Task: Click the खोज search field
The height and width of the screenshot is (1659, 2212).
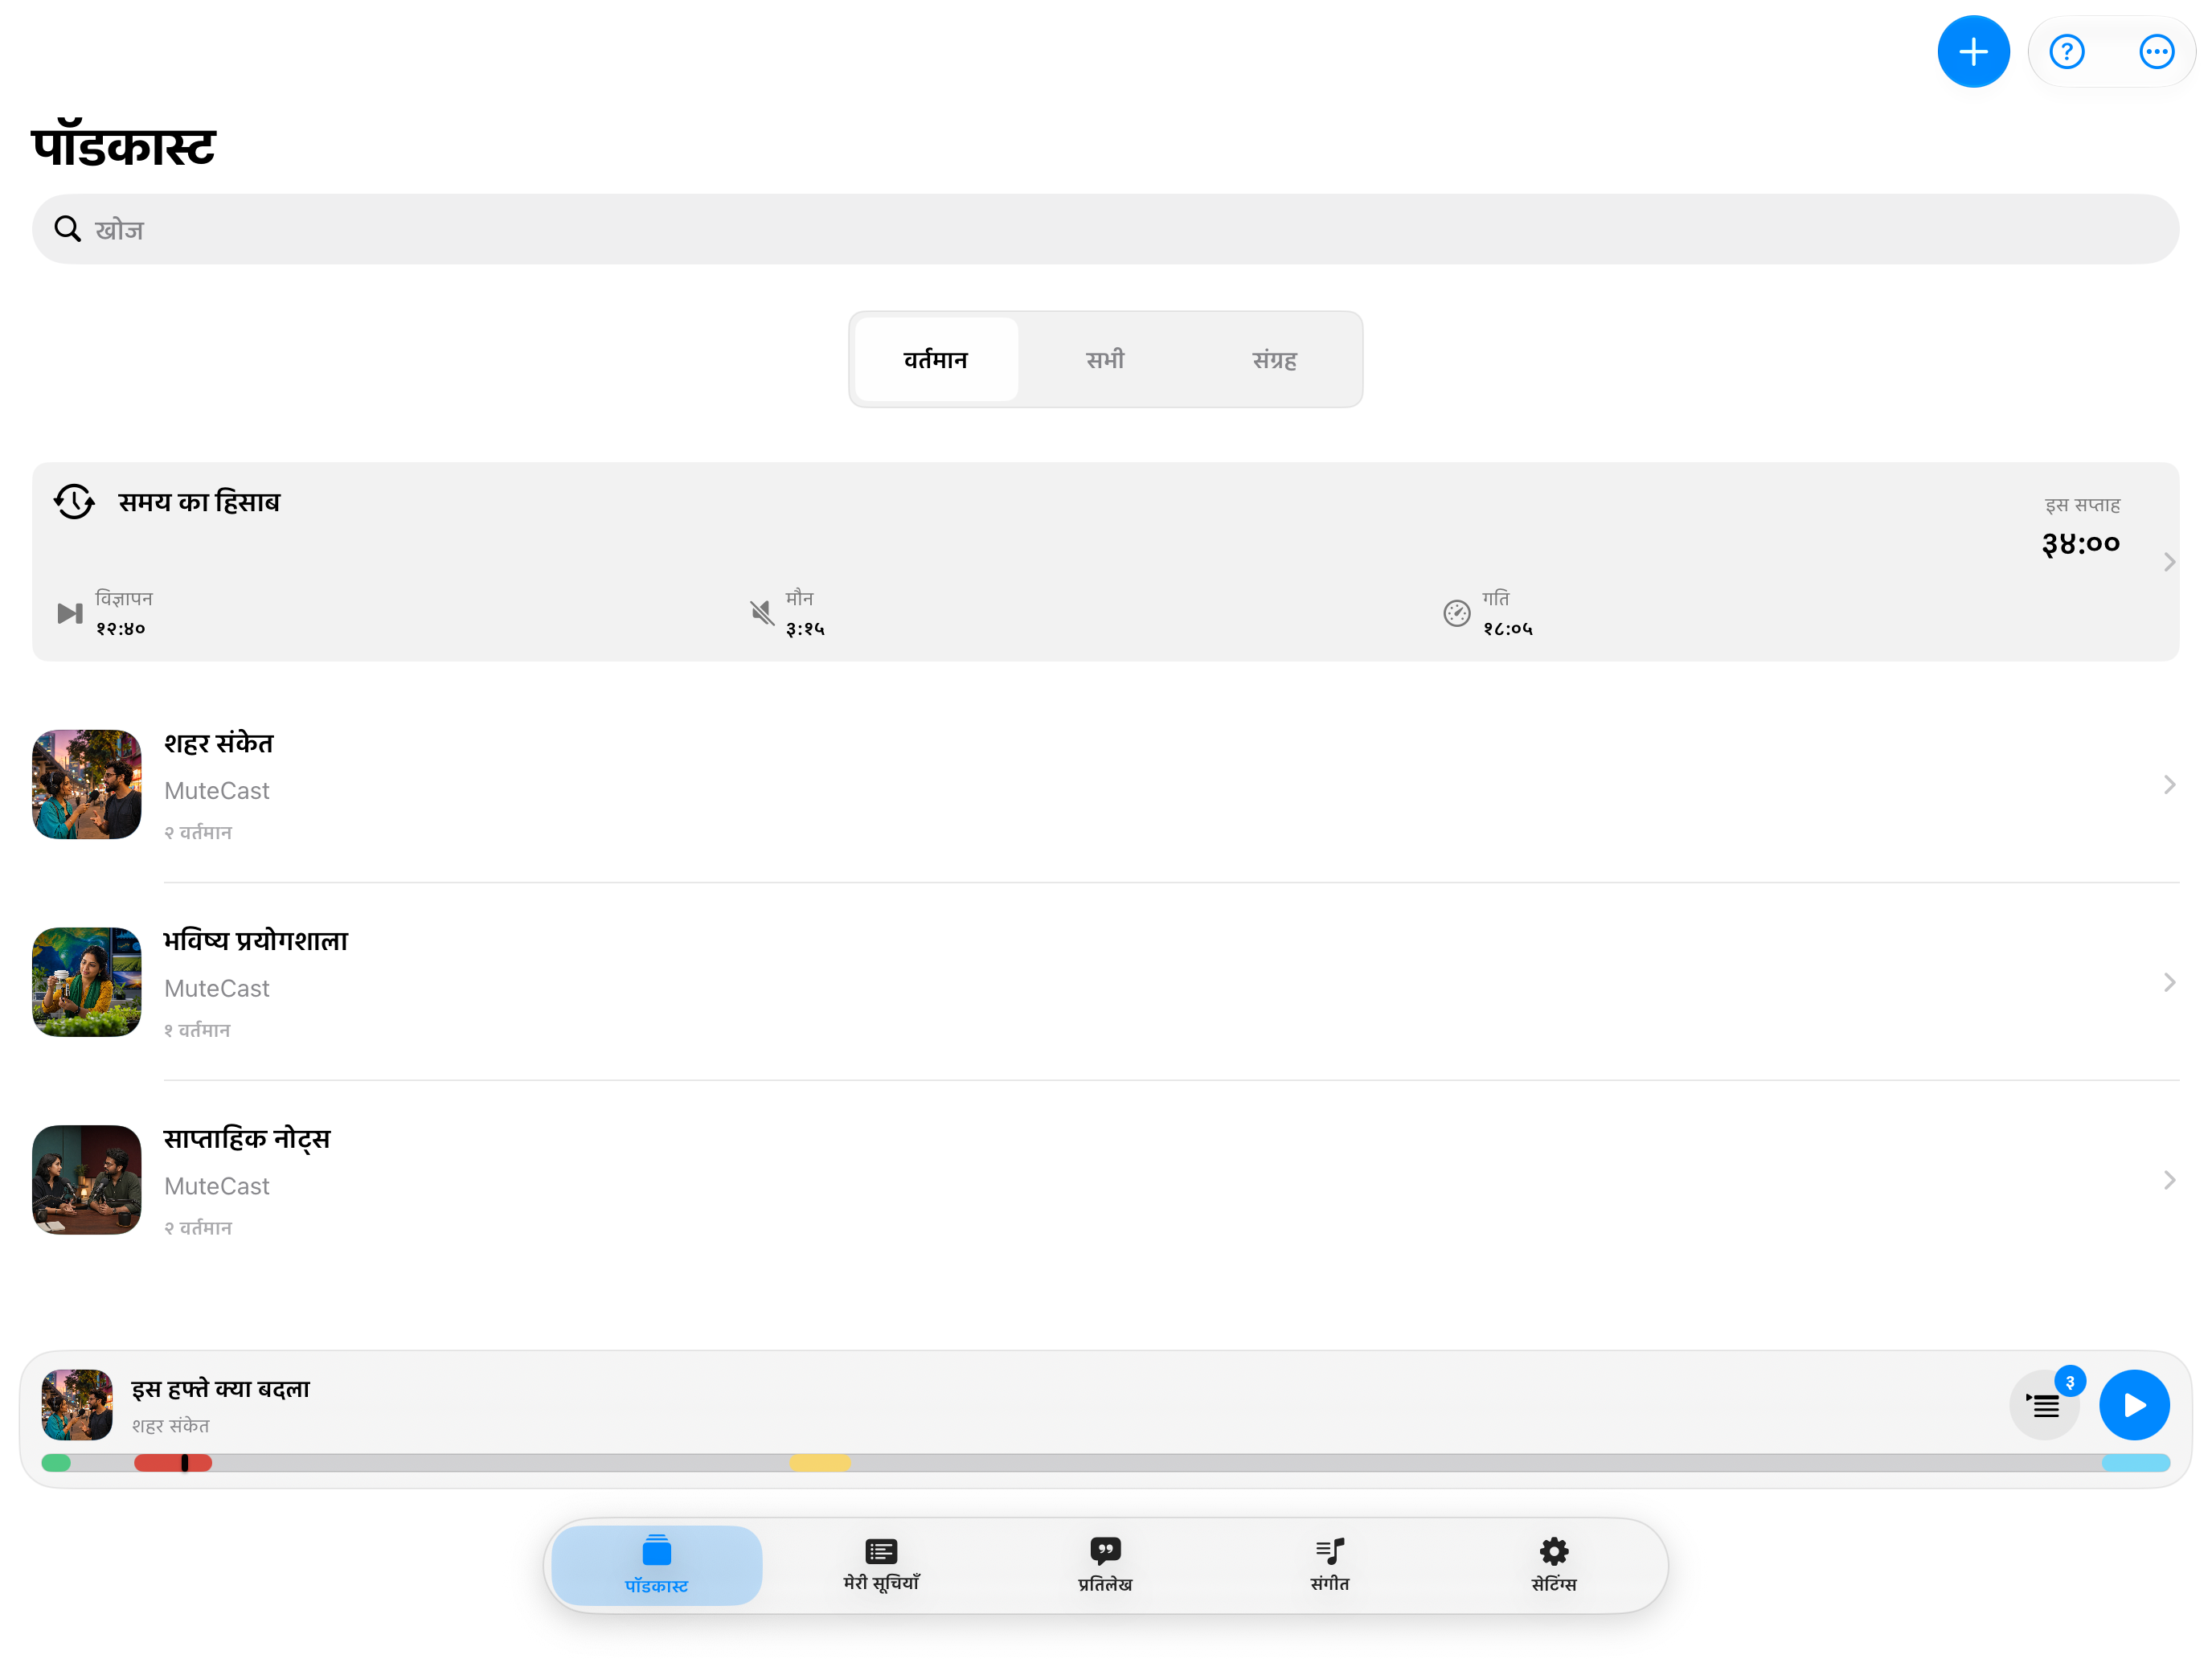Action: pyautogui.click(x=1105, y=229)
